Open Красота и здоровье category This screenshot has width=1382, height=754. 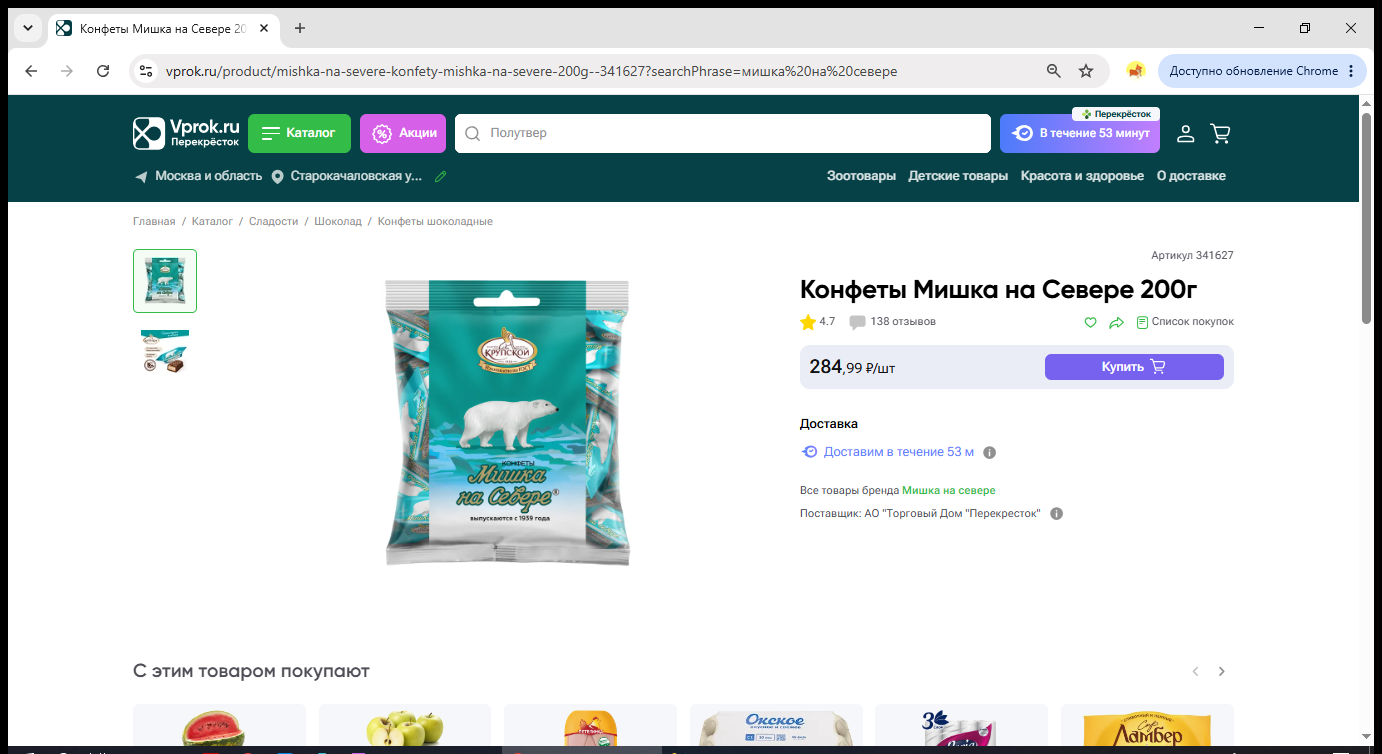1082,176
